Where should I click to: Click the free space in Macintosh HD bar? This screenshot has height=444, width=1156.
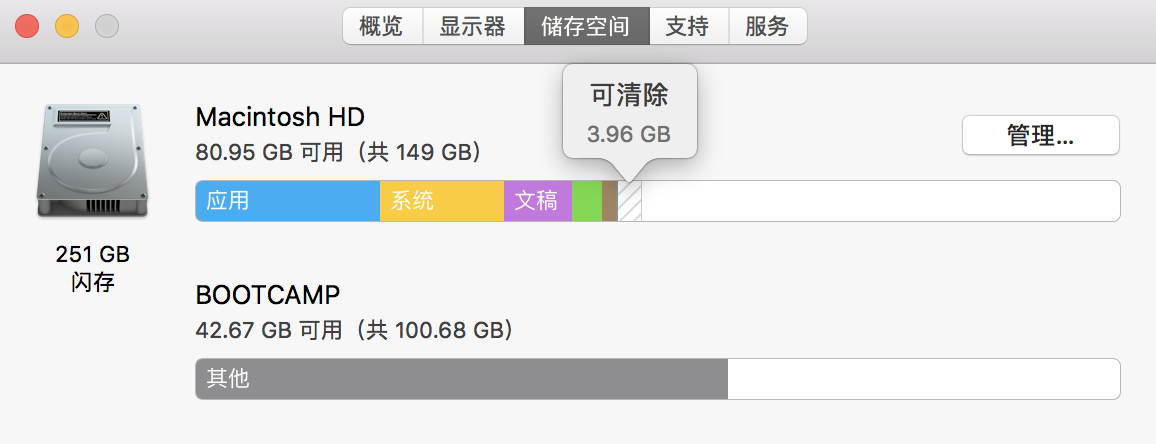(880, 201)
